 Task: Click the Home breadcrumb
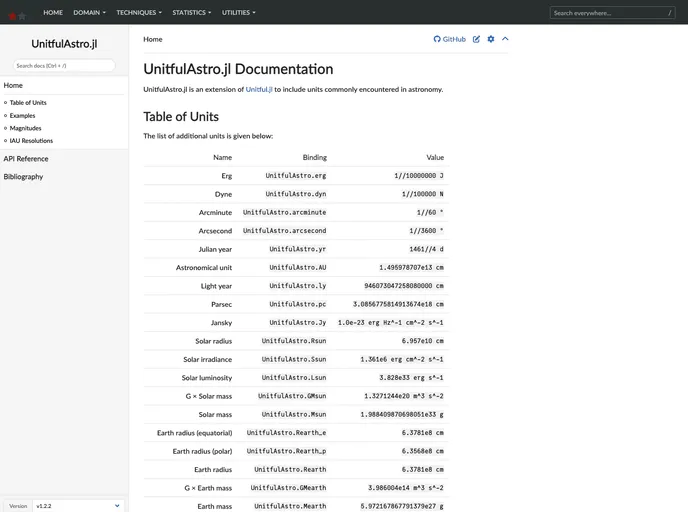tap(153, 39)
